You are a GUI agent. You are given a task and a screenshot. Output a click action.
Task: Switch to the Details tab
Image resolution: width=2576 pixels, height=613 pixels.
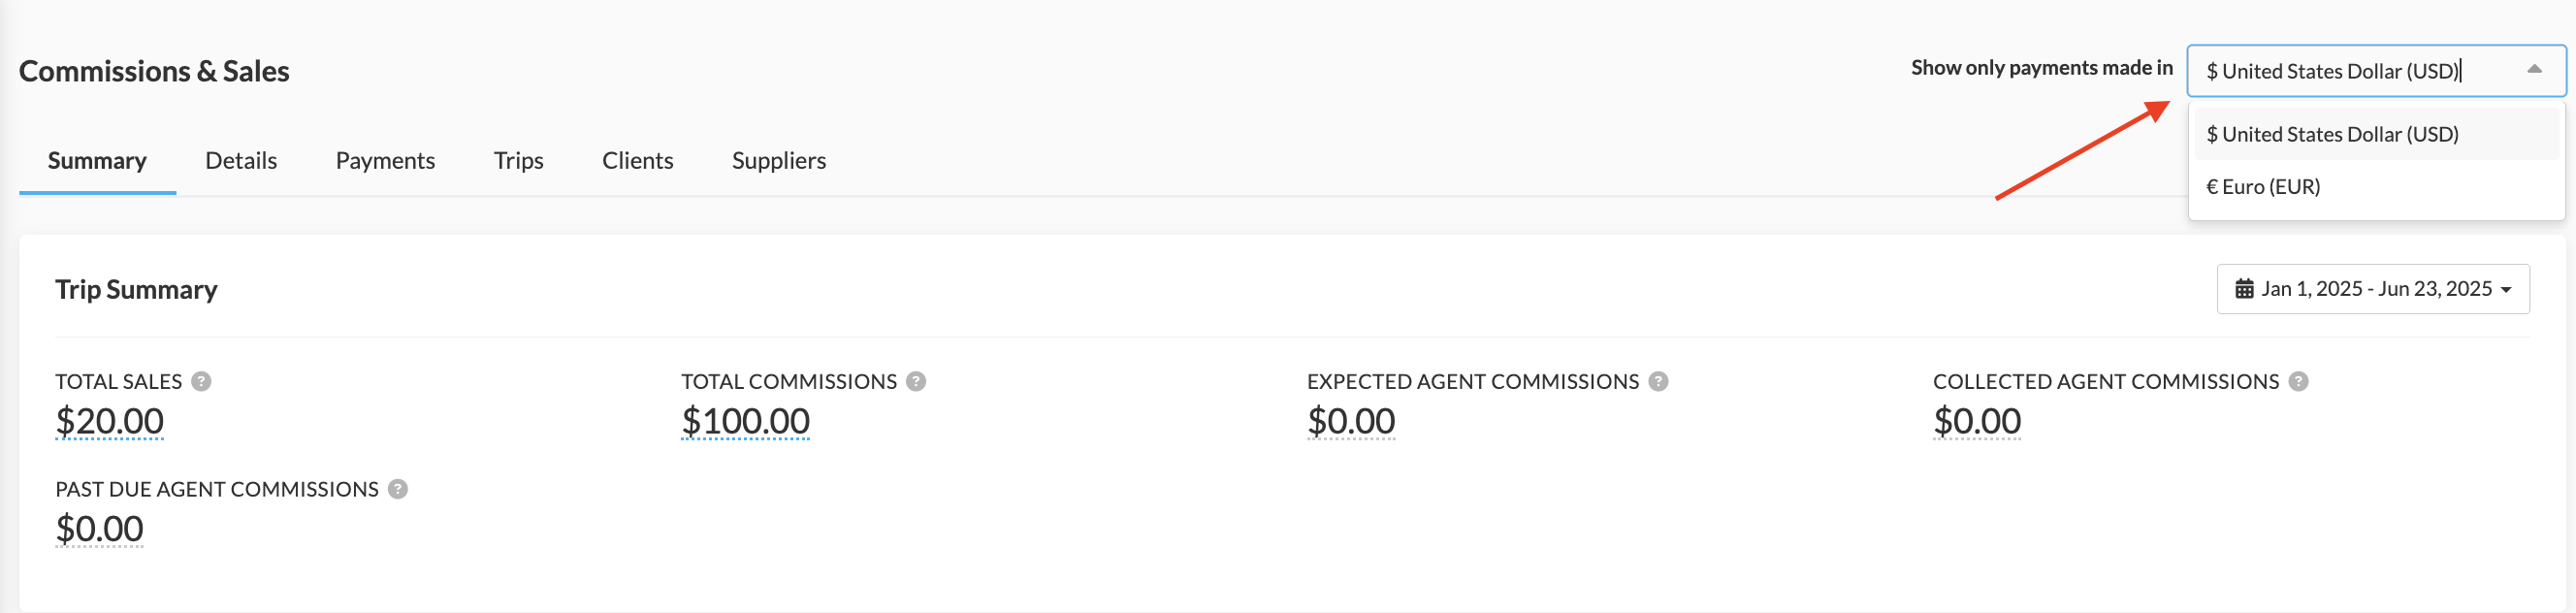coord(241,160)
